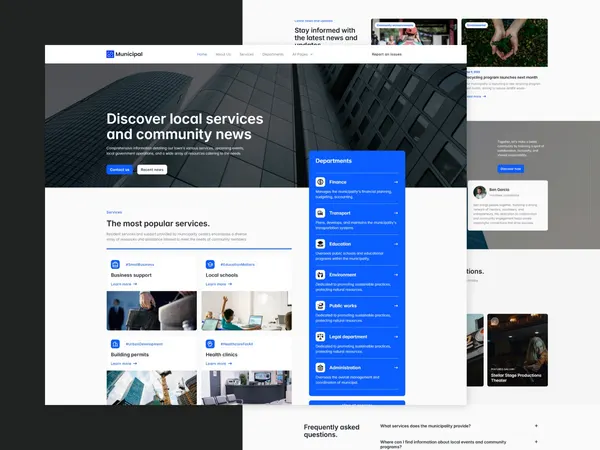Image resolution: width=600 pixels, height=450 pixels.
Task: Click the Legal department icon
Action: click(x=320, y=337)
